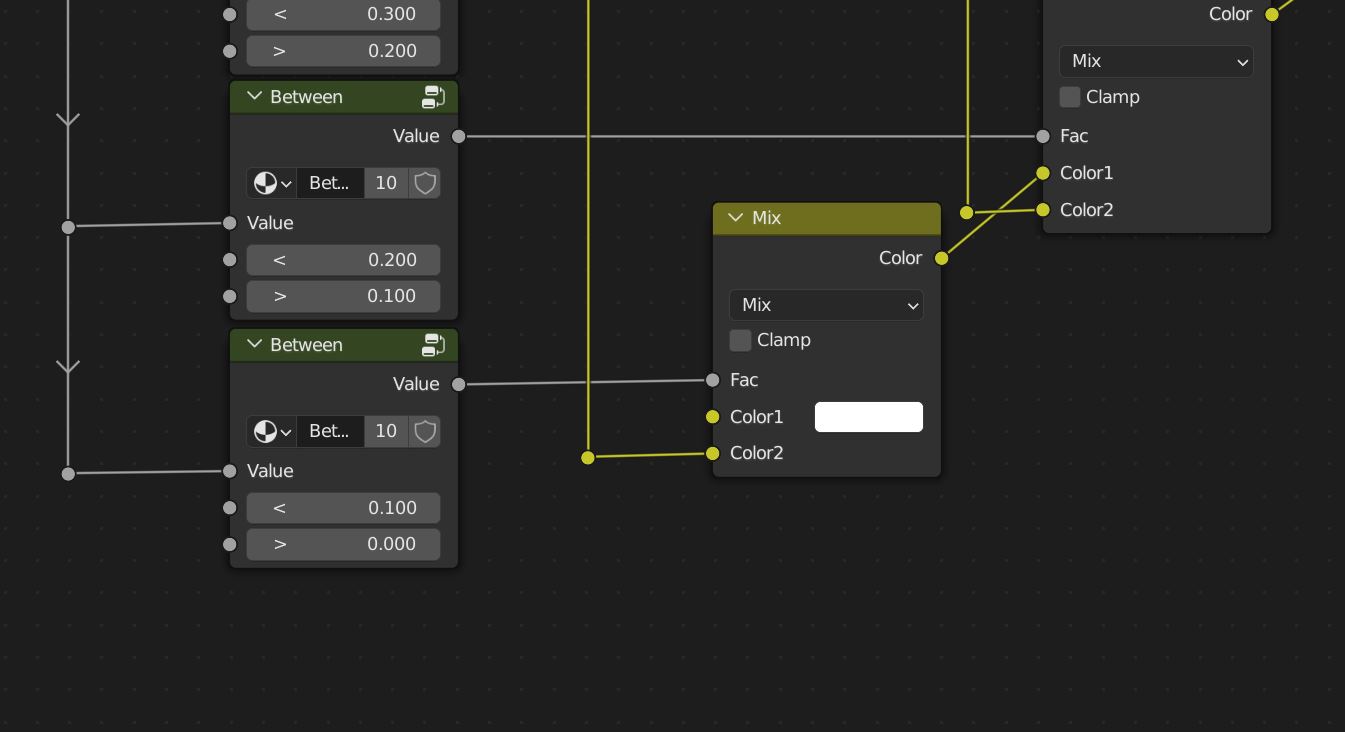Click the less-than 0.100 value field

[x=343, y=508]
